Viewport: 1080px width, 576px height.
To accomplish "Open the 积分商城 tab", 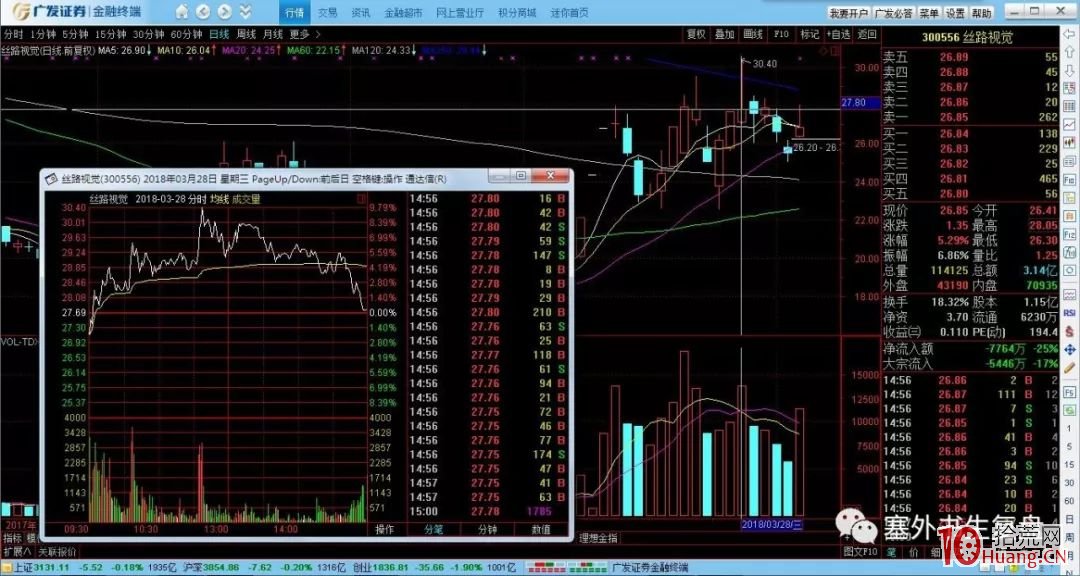I will pos(517,12).
